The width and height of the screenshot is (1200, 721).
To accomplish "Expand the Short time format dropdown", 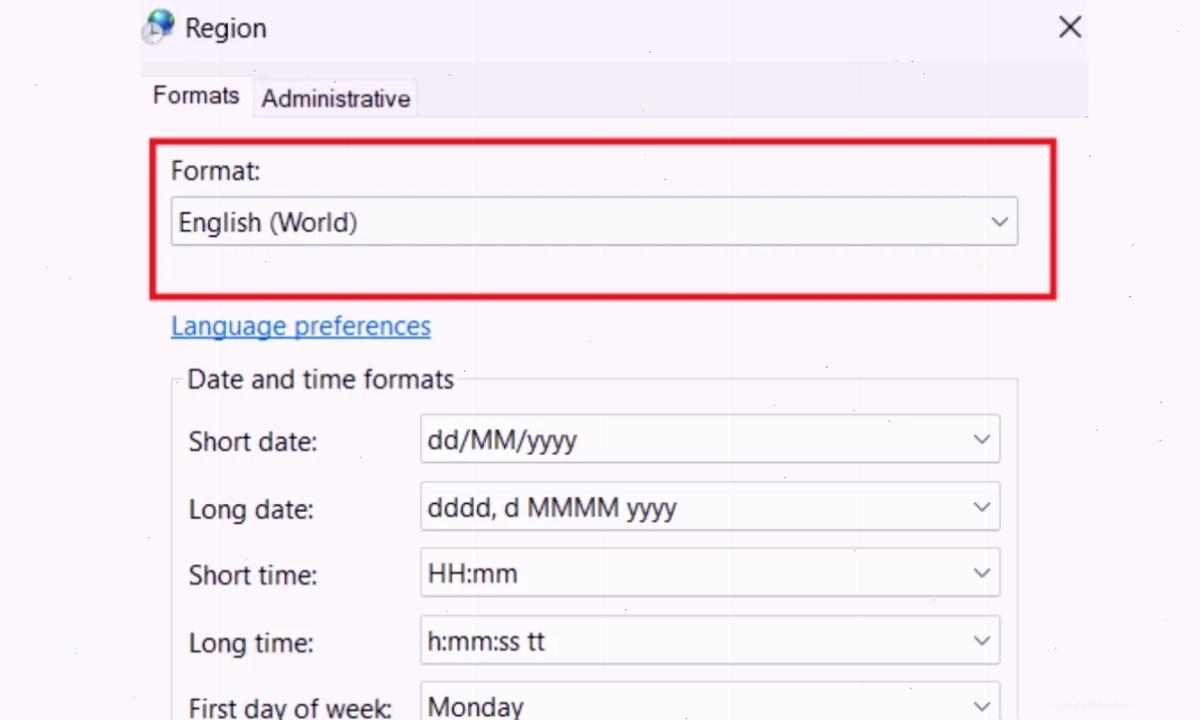I will click(x=710, y=574).
